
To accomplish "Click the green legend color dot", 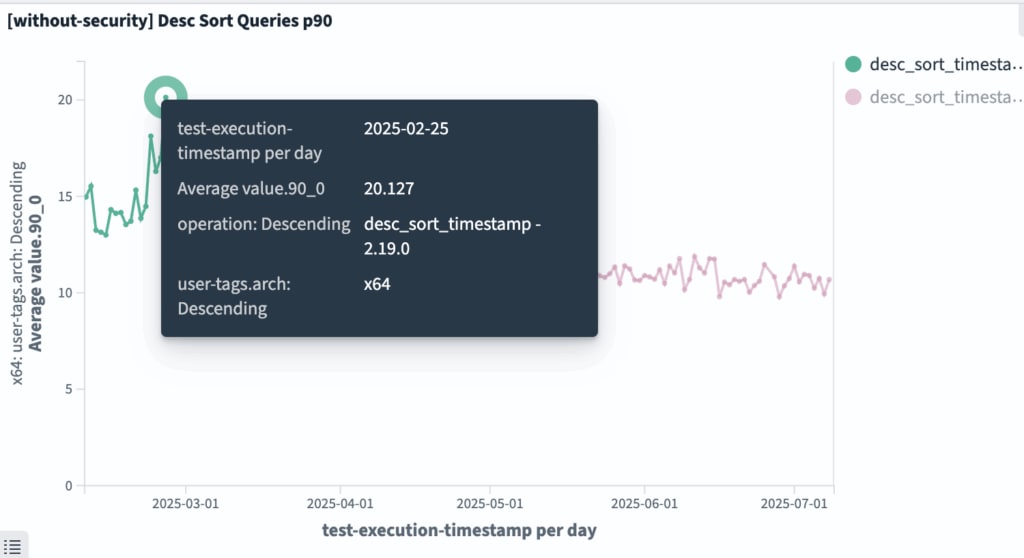I will click(853, 64).
